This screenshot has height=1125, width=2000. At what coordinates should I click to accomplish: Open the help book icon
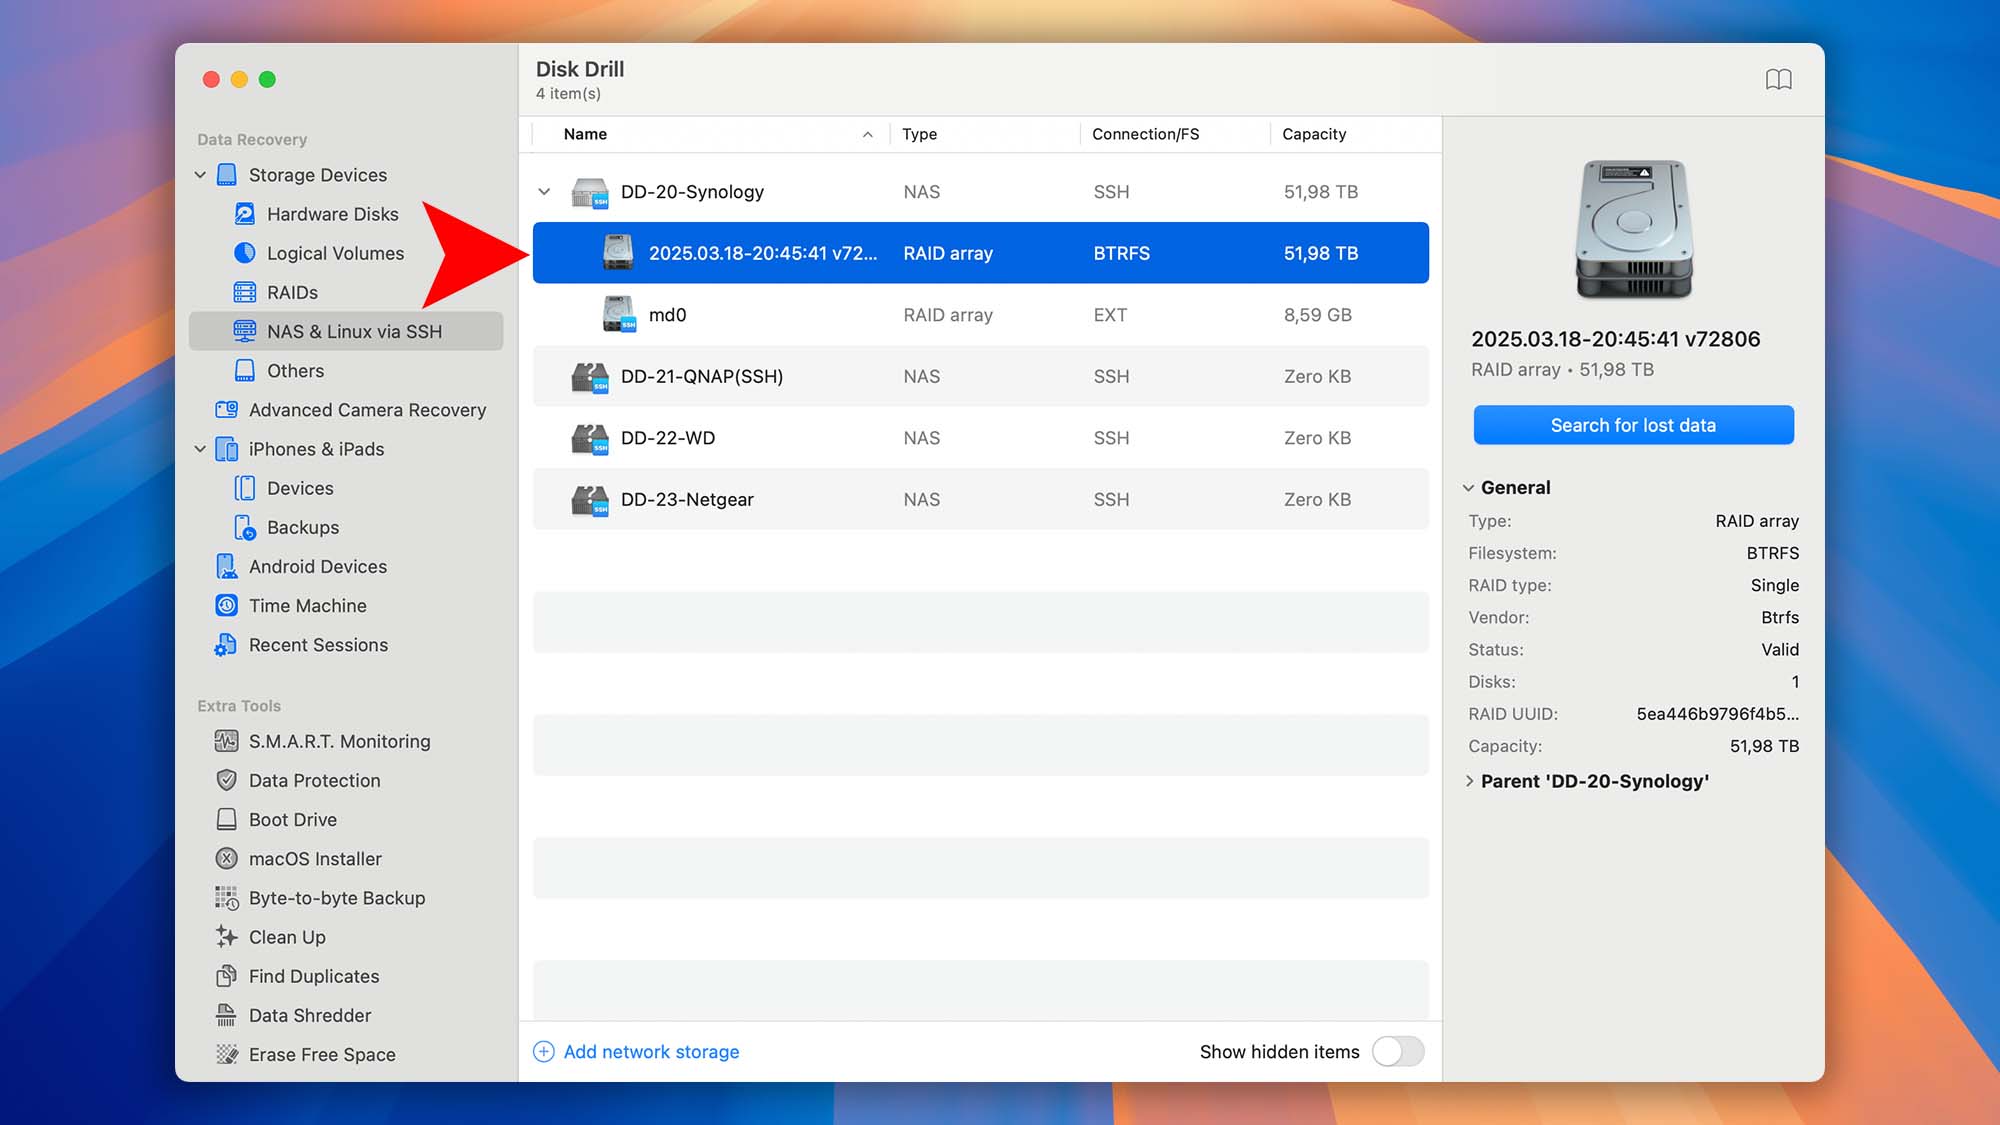click(1778, 79)
